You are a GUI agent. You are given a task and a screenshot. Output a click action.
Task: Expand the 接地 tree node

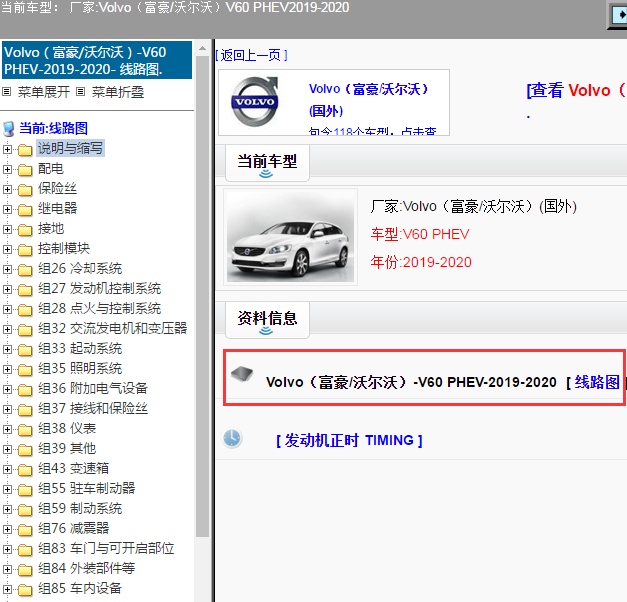(7, 229)
